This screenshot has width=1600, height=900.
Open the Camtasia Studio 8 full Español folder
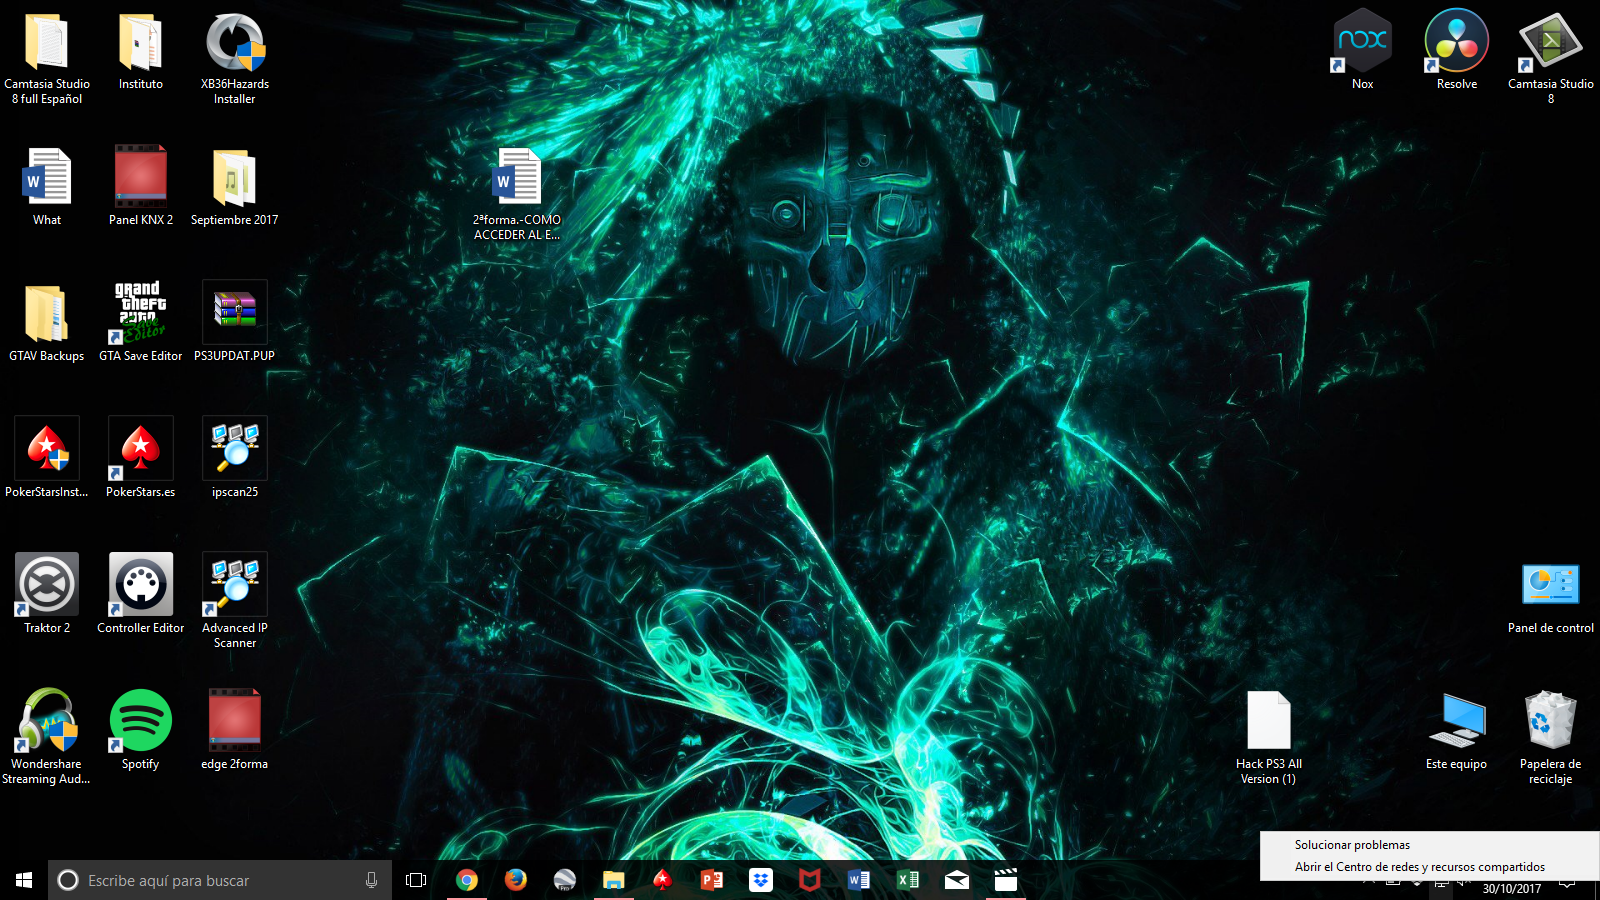click(x=47, y=58)
